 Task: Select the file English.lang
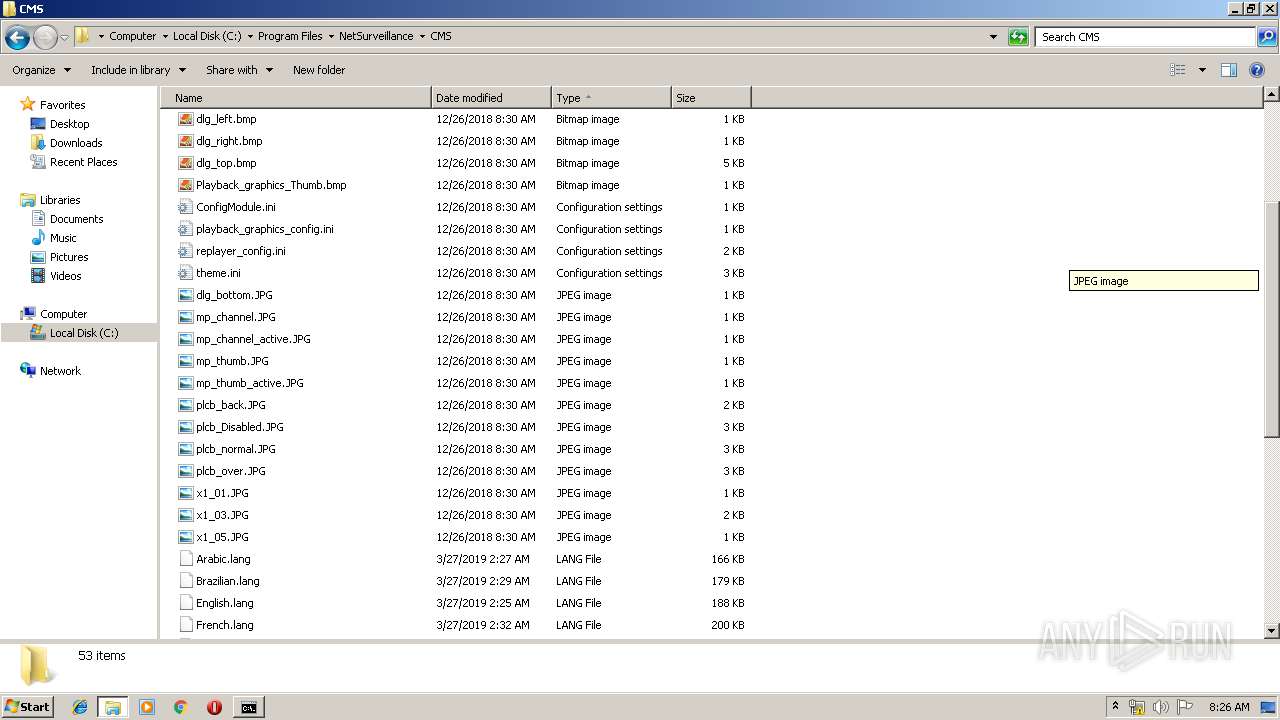(x=225, y=603)
